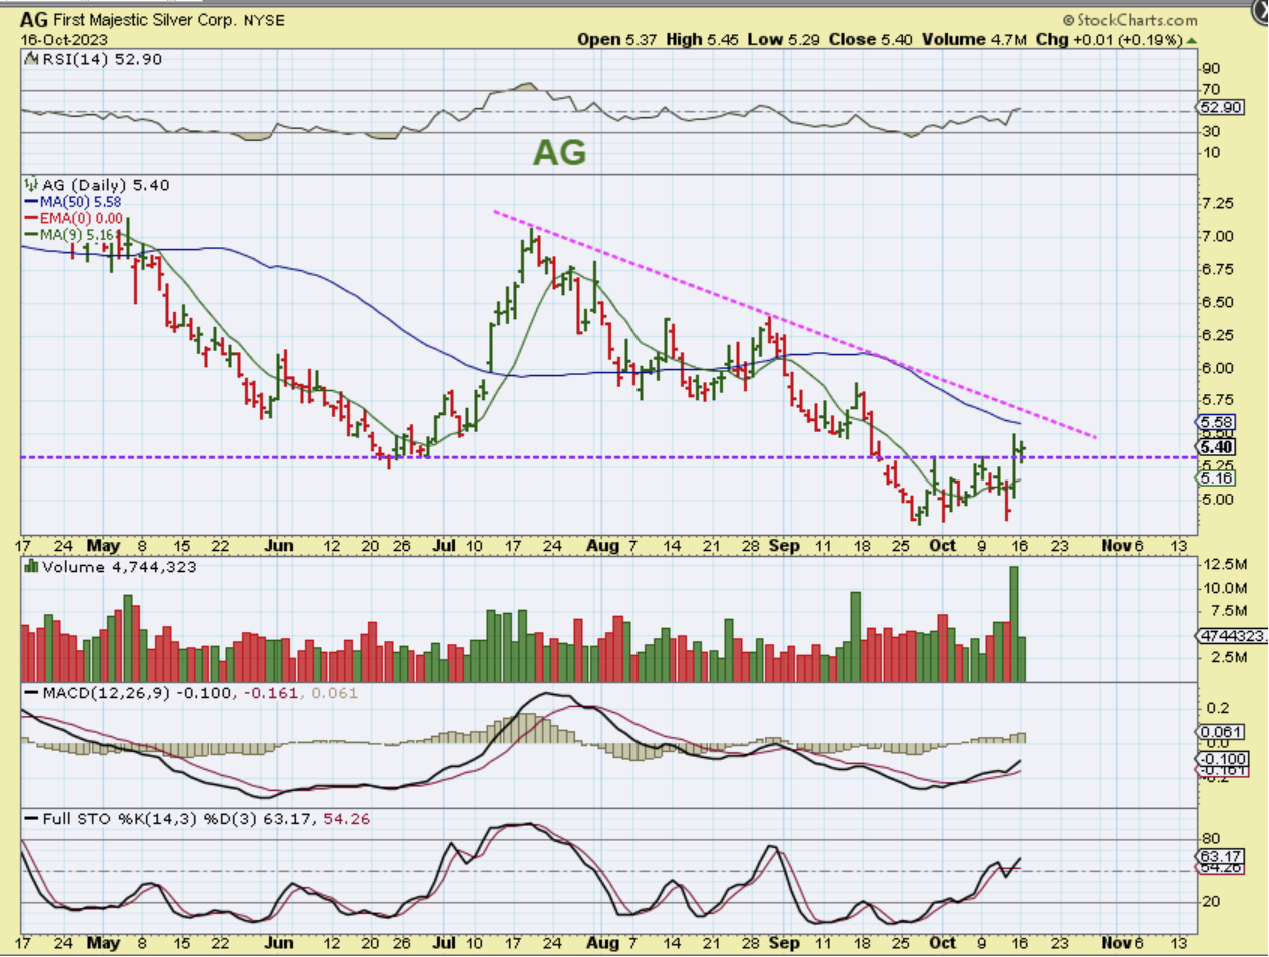Click the 'Low 5.29' value

784,40
